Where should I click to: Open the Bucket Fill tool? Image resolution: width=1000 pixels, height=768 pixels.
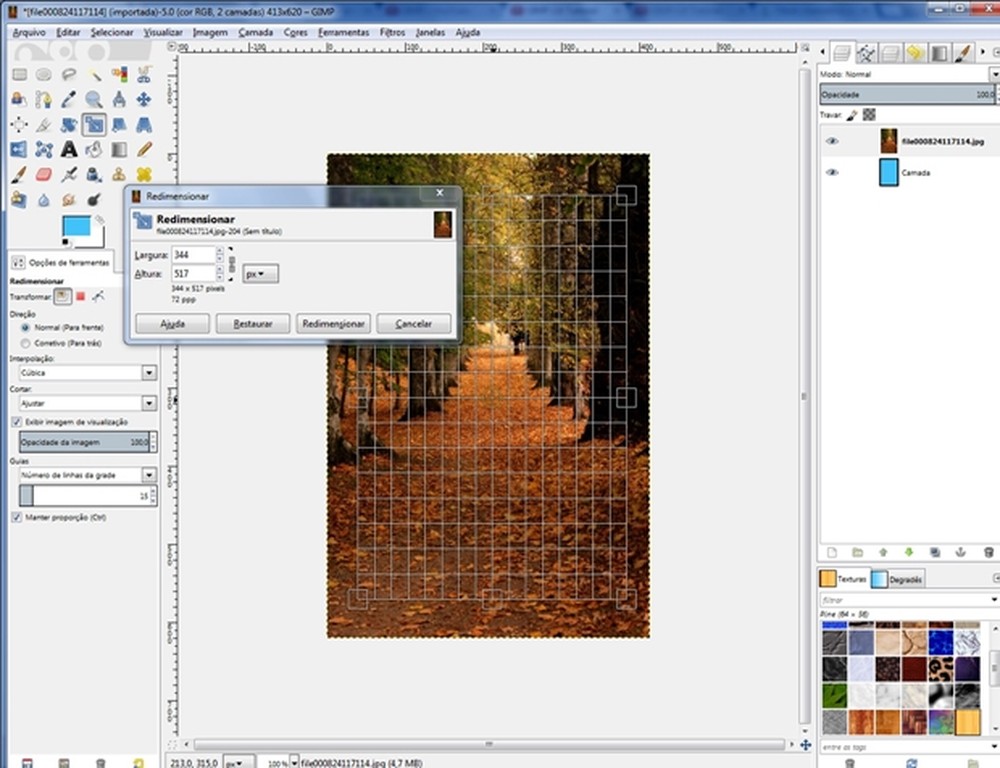tap(94, 150)
